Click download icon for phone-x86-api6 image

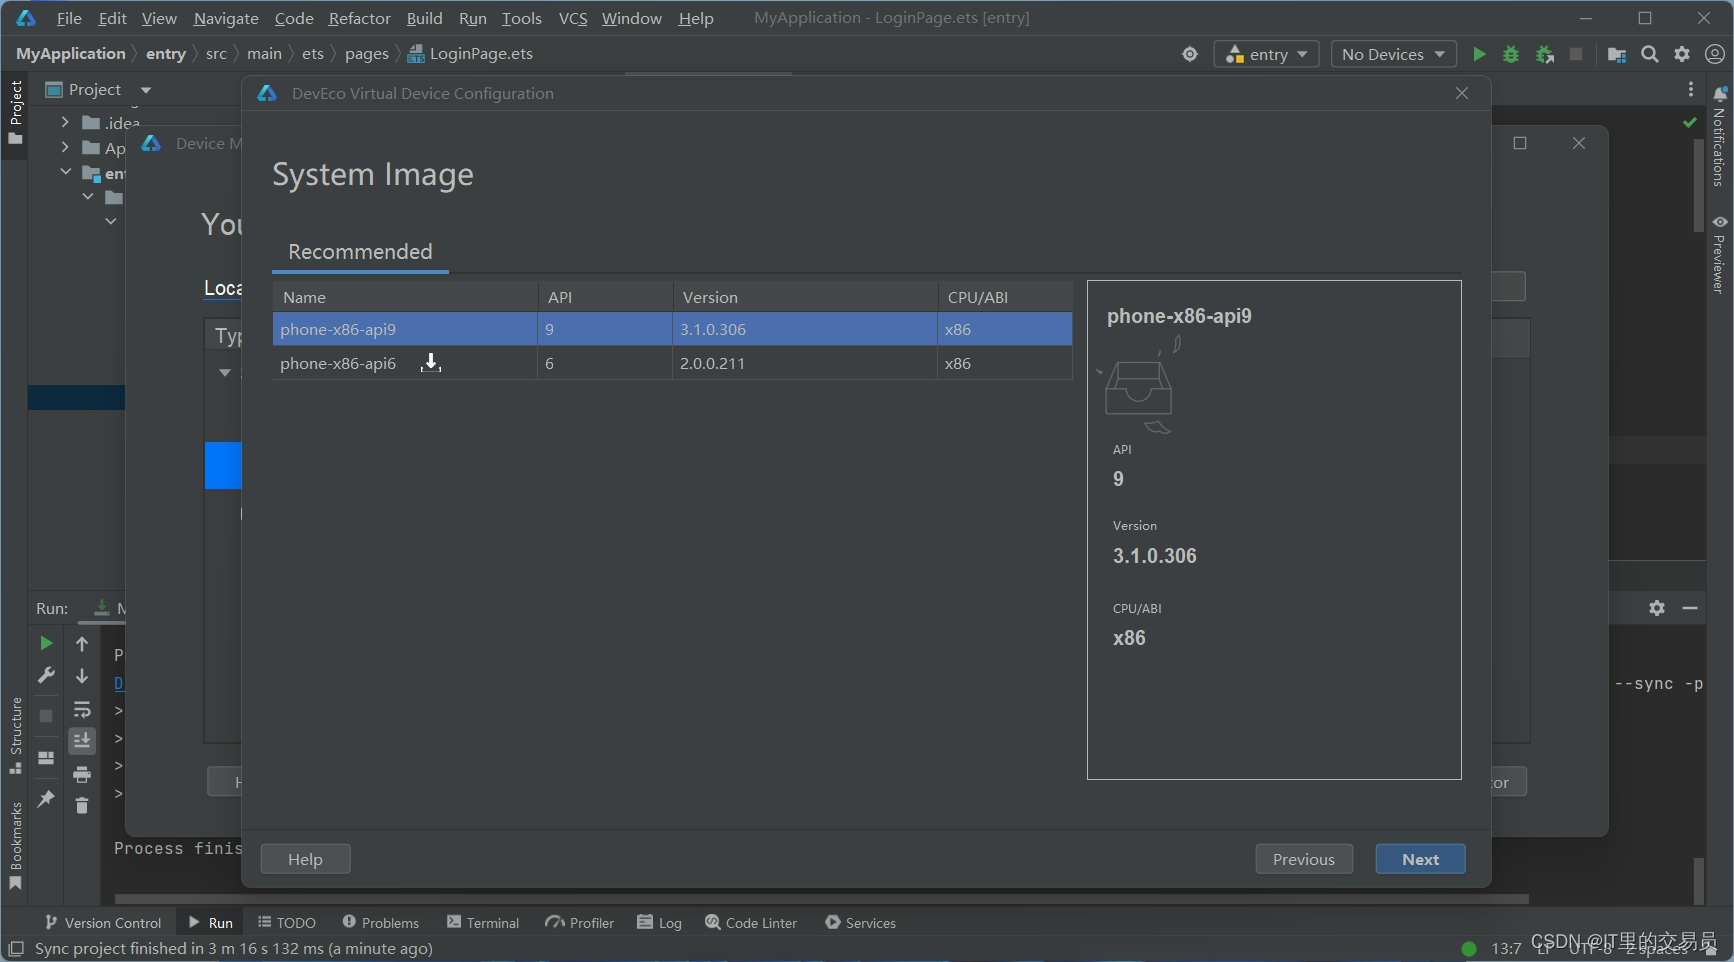pos(431,362)
